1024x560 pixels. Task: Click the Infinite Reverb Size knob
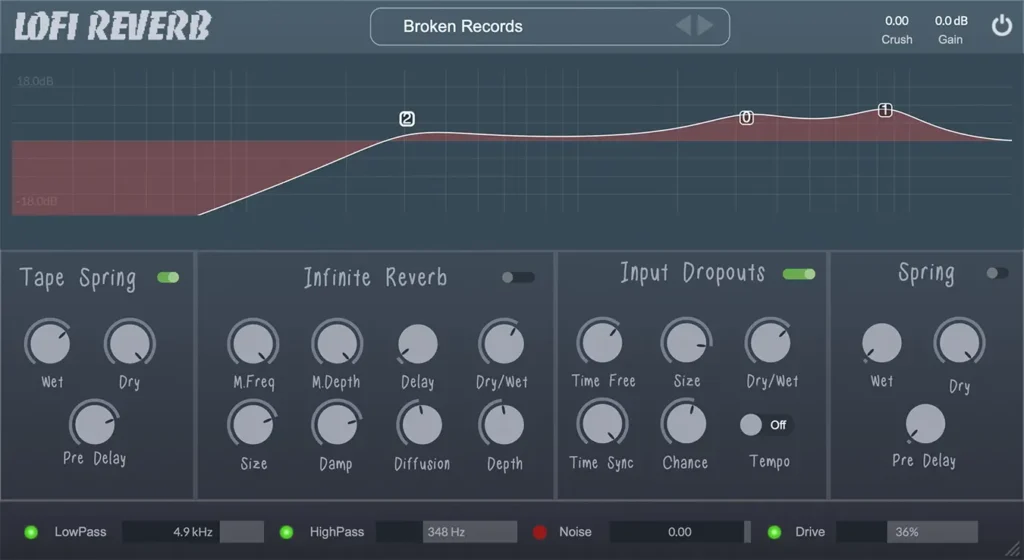pyautogui.click(x=253, y=424)
